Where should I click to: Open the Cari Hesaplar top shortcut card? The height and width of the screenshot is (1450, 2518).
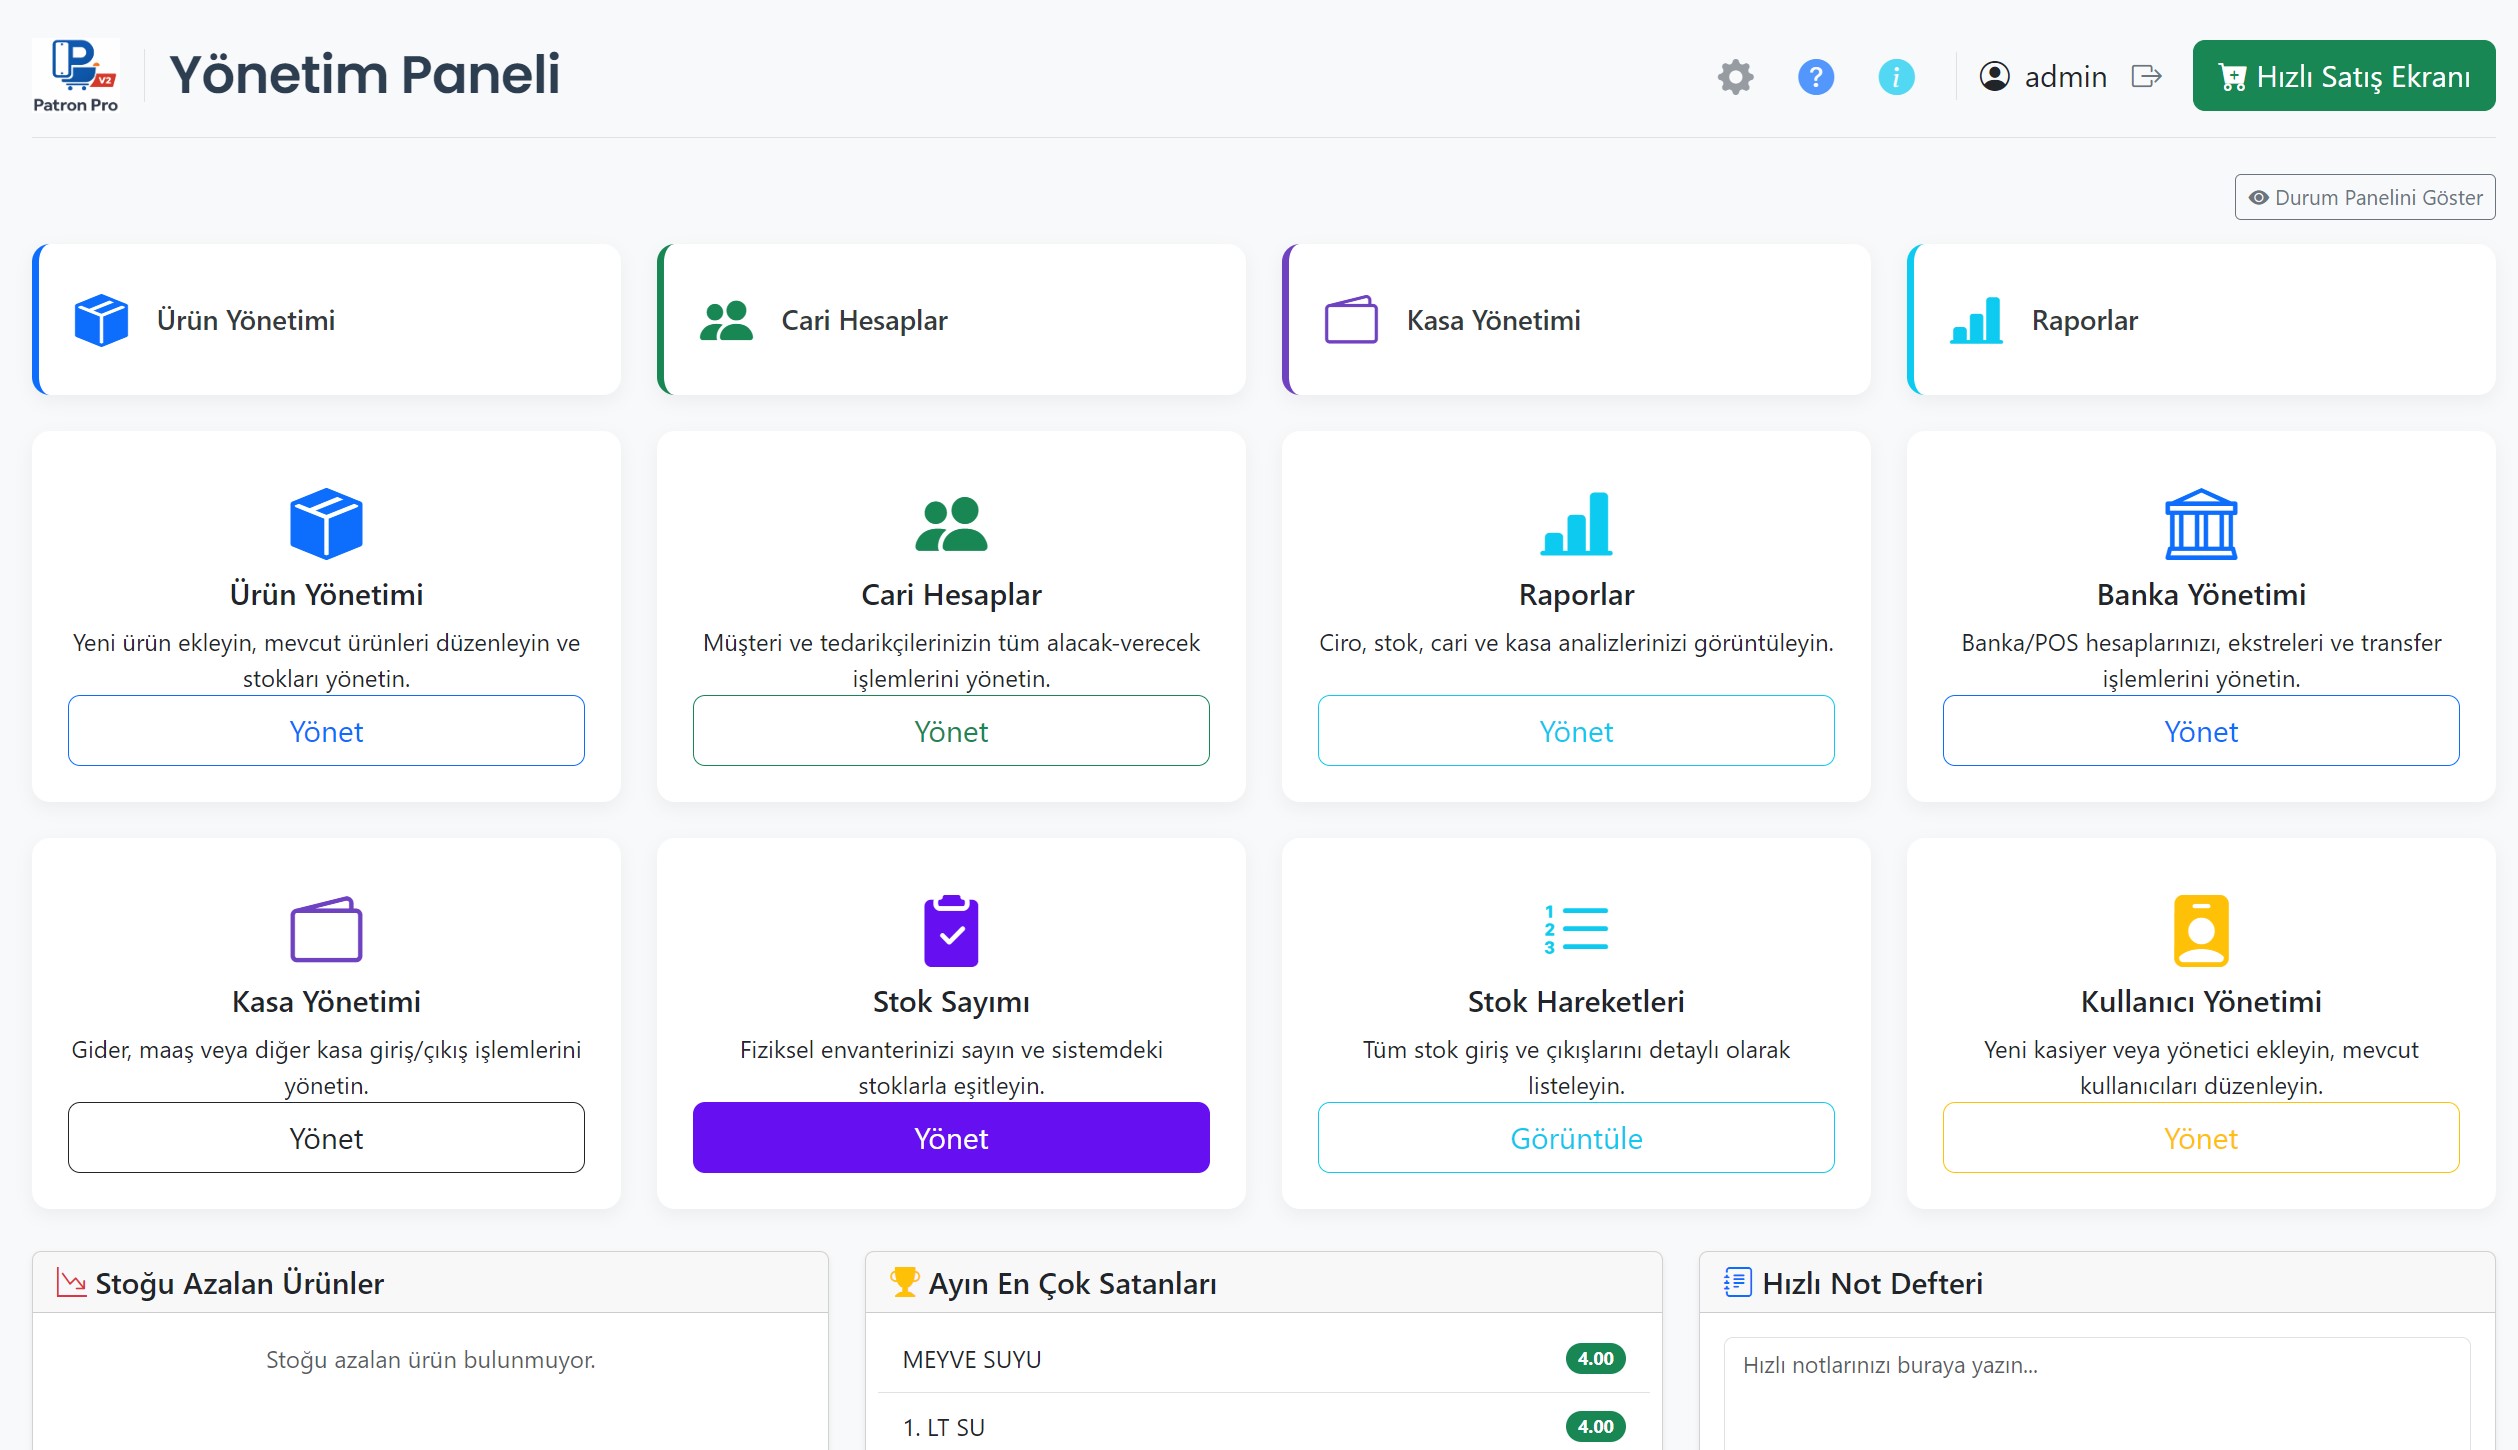[951, 320]
